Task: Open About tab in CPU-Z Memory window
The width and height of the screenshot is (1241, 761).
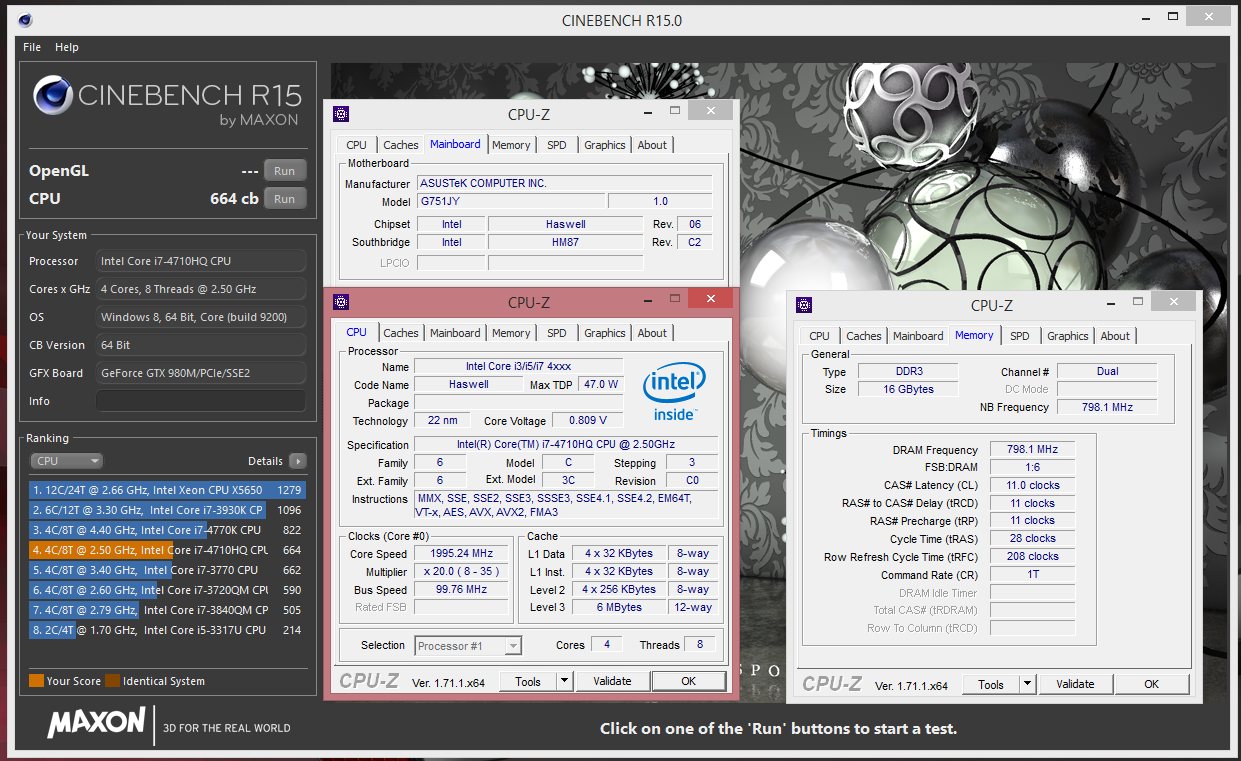Action: [1115, 336]
